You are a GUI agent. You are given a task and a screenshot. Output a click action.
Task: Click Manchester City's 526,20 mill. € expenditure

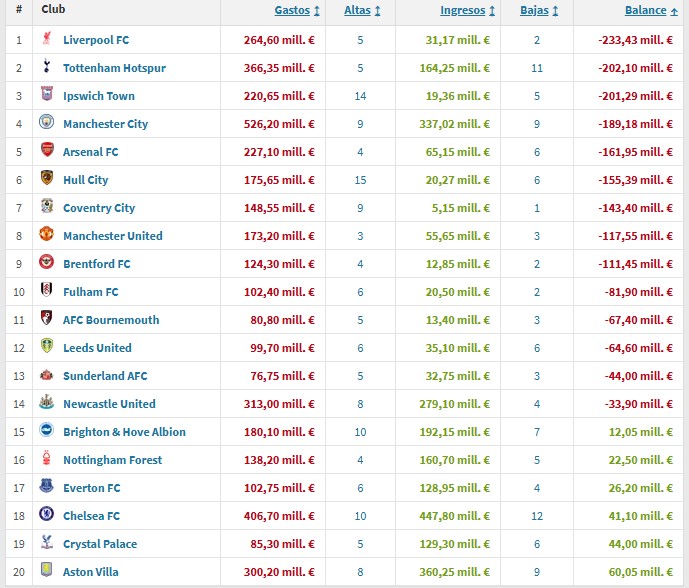[x=279, y=124]
